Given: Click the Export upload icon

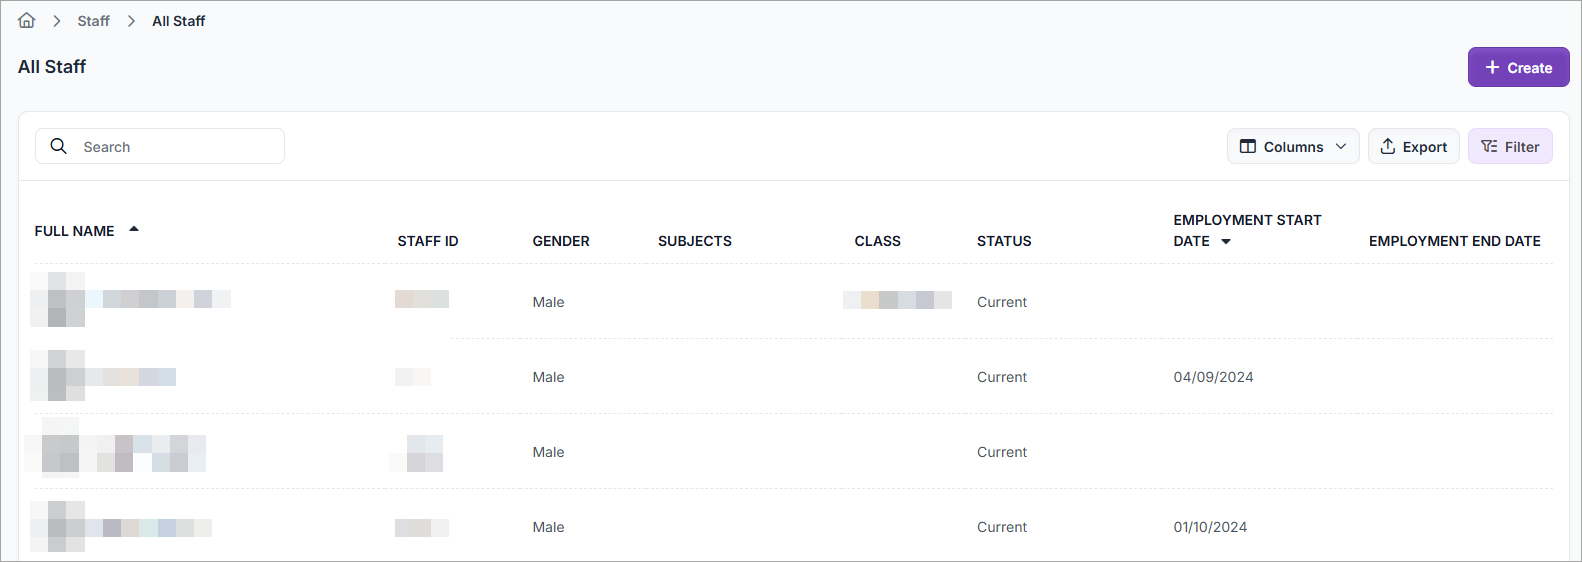Looking at the screenshot, I should pos(1388,147).
